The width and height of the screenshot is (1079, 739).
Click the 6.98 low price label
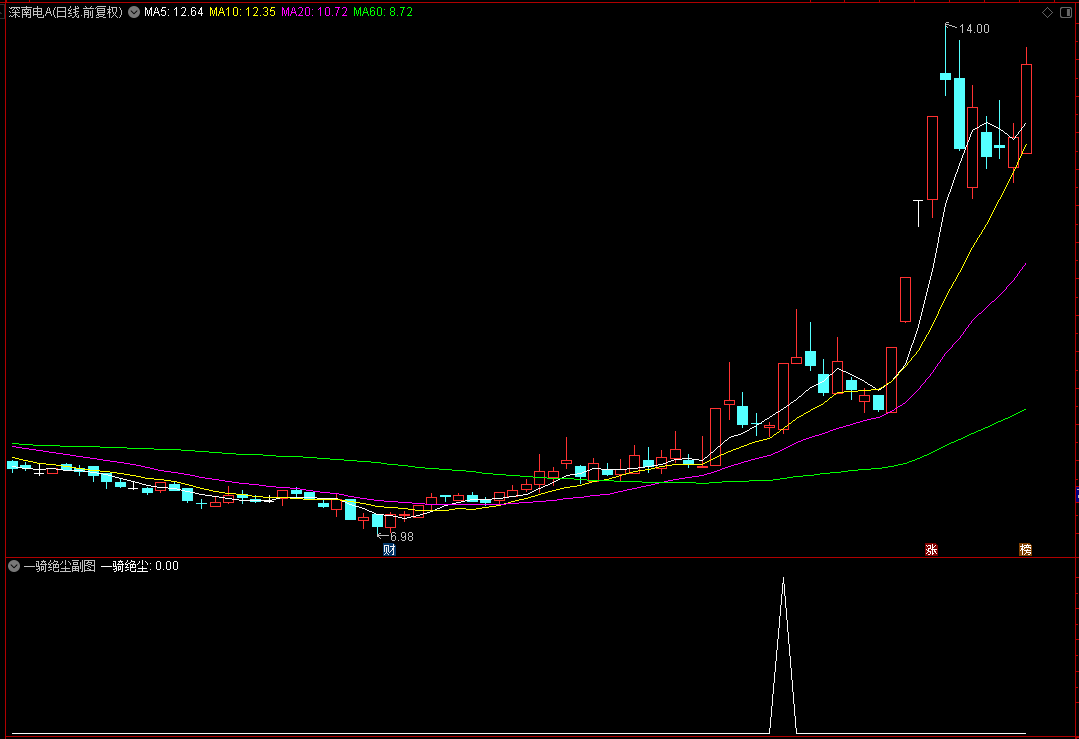pos(402,537)
